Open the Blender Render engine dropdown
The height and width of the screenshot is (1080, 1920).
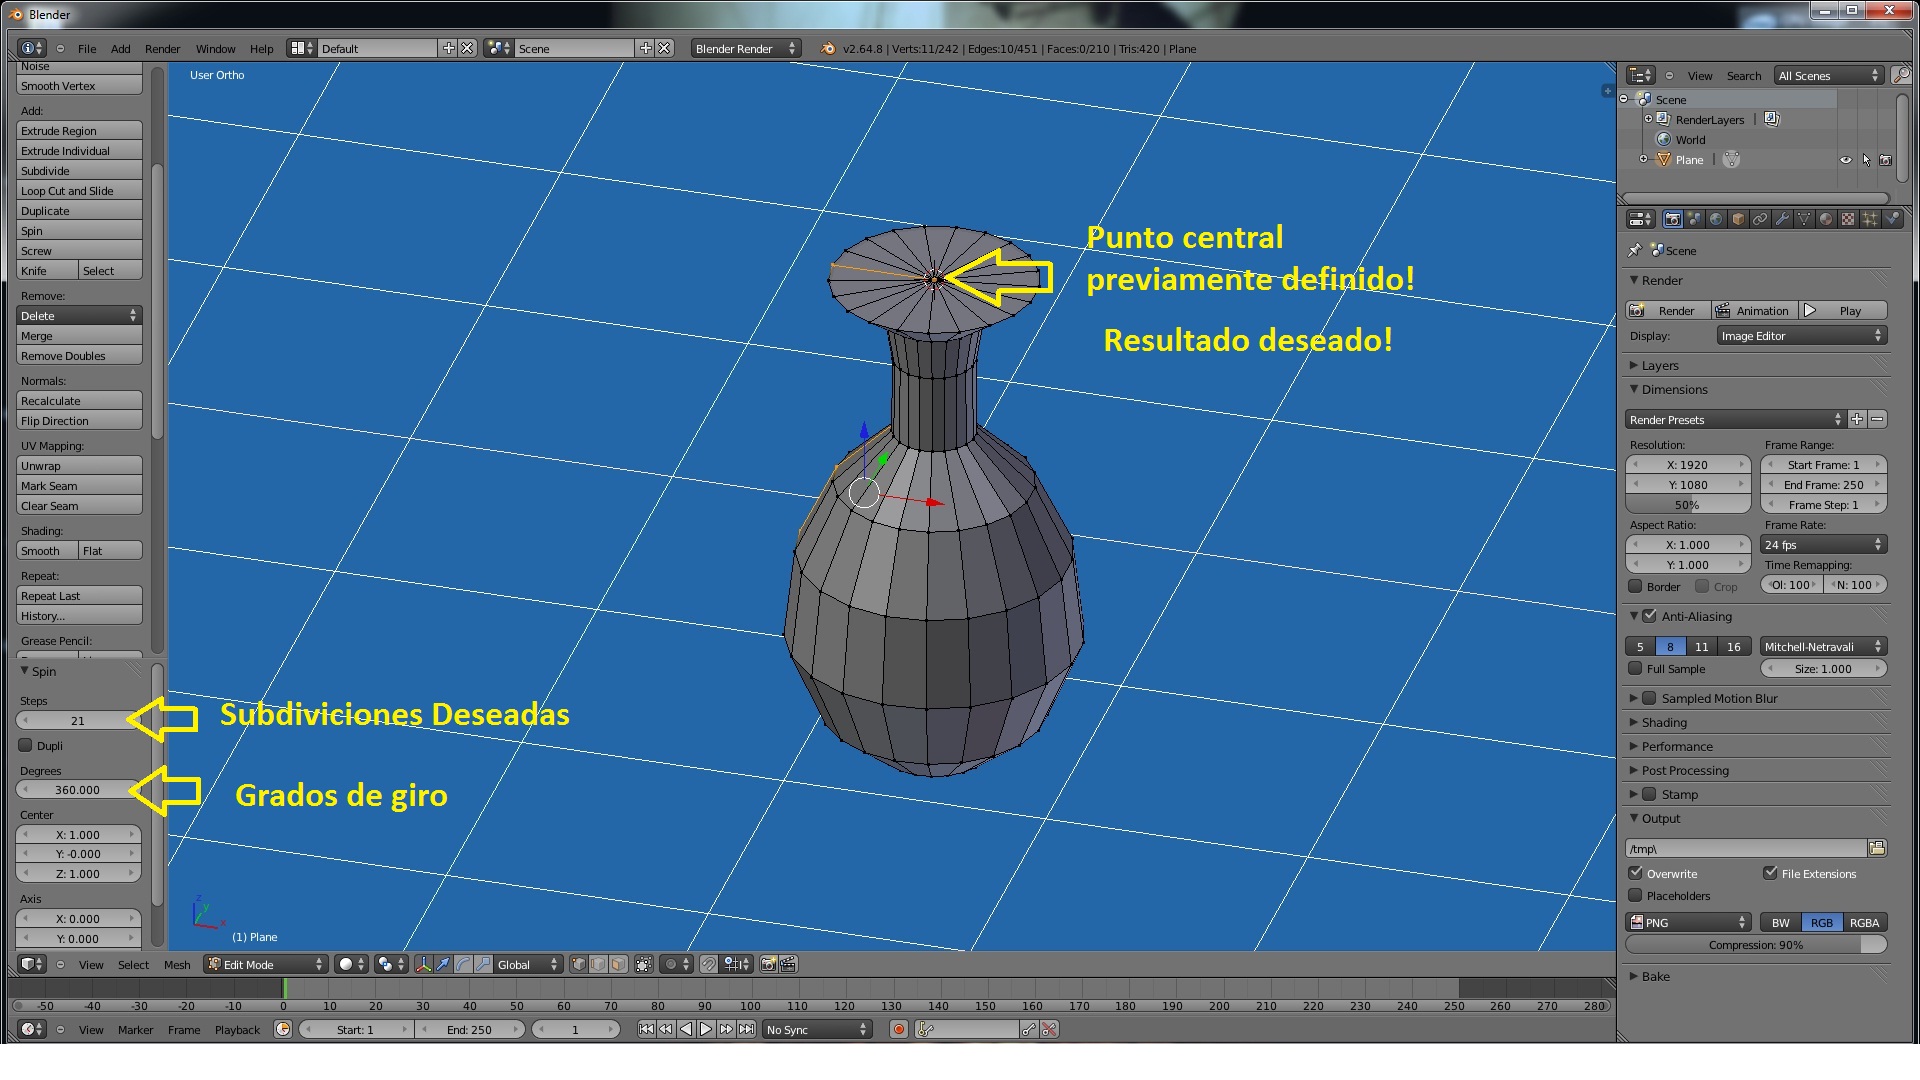[745, 49]
